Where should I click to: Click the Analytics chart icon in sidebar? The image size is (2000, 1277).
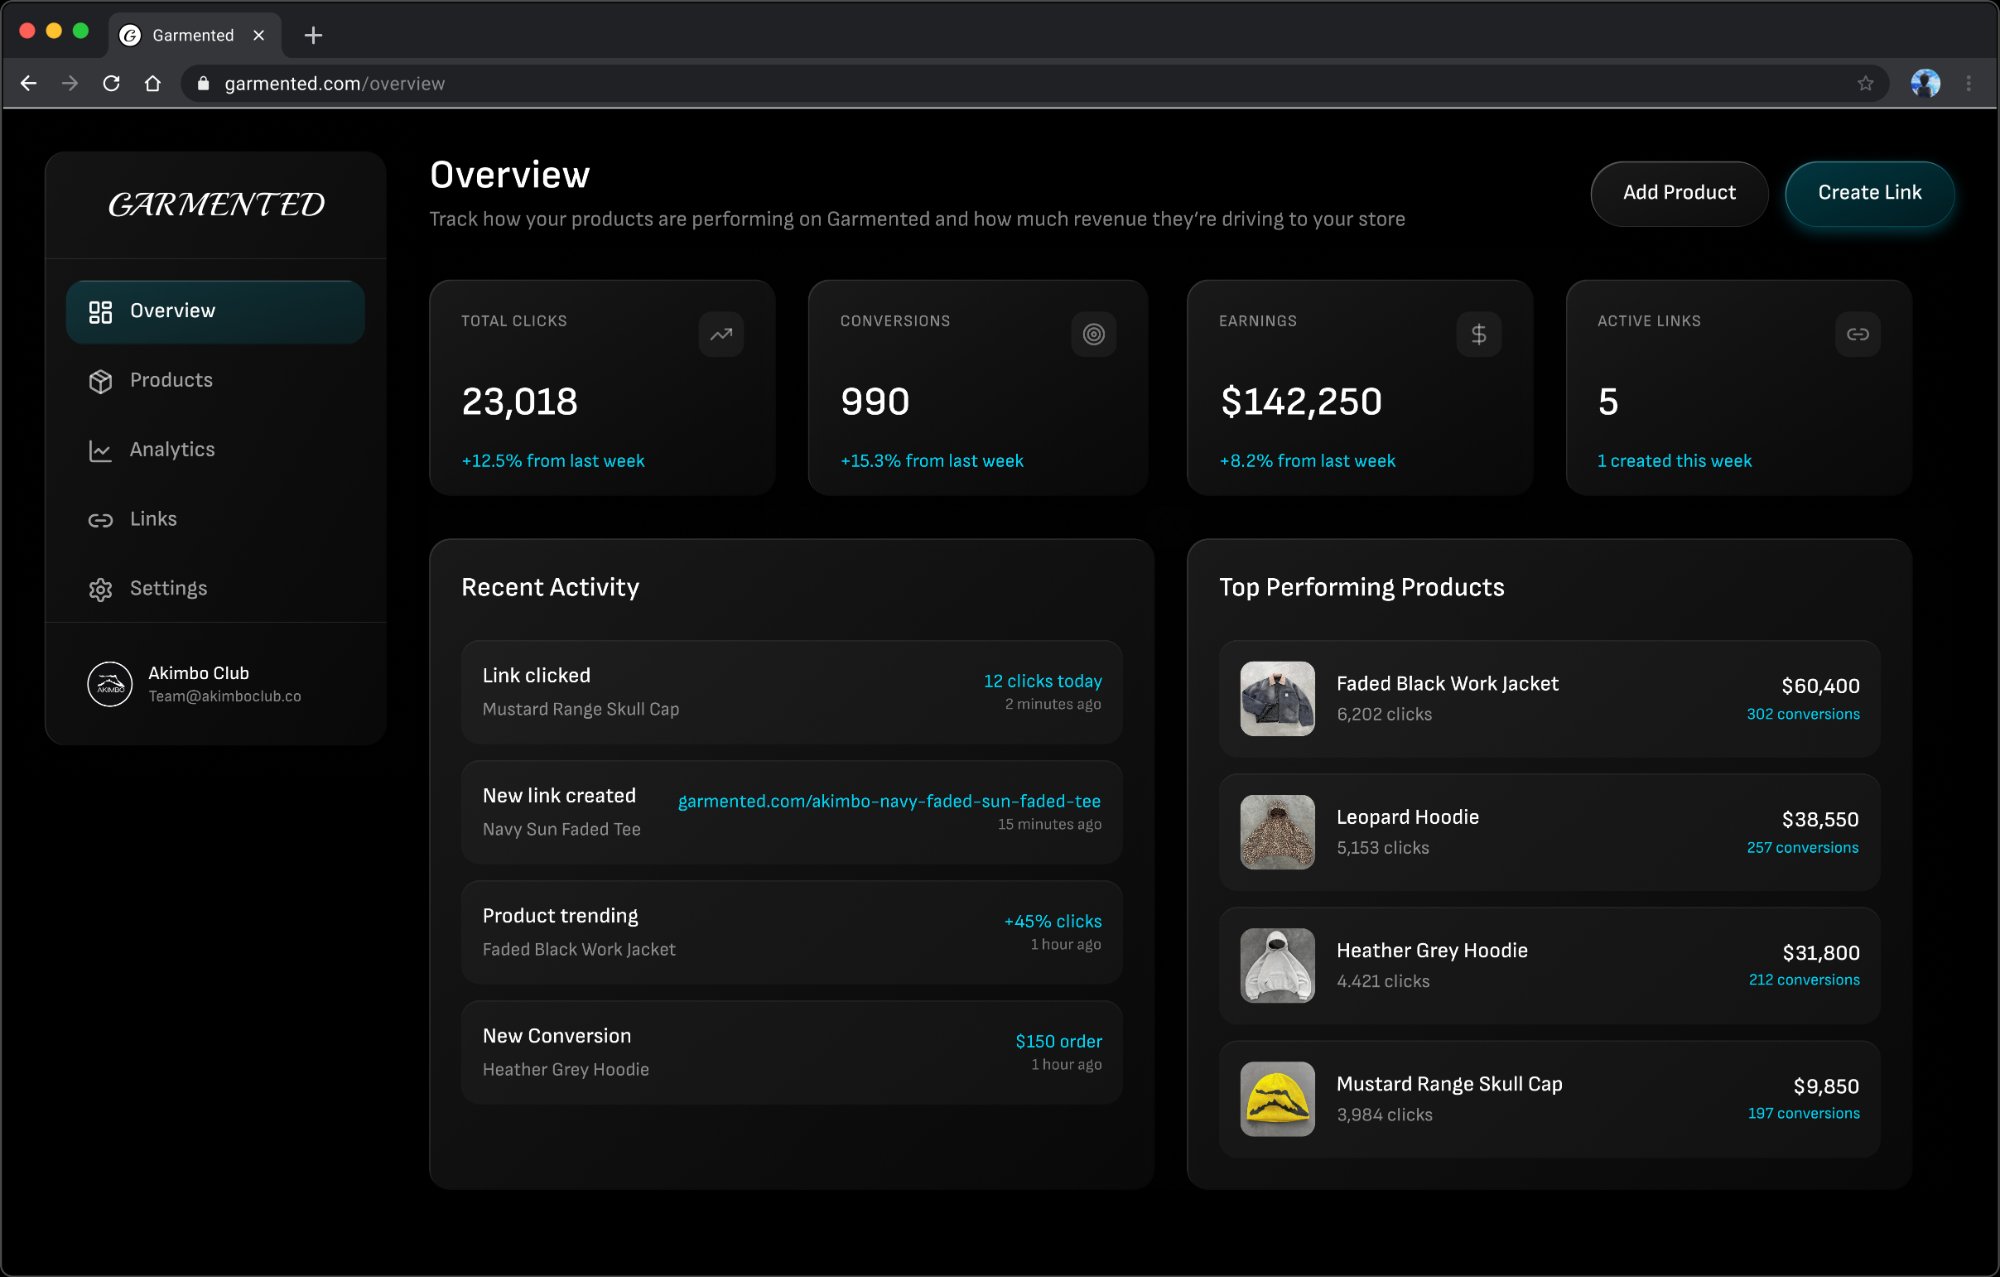(x=100, y=451)
